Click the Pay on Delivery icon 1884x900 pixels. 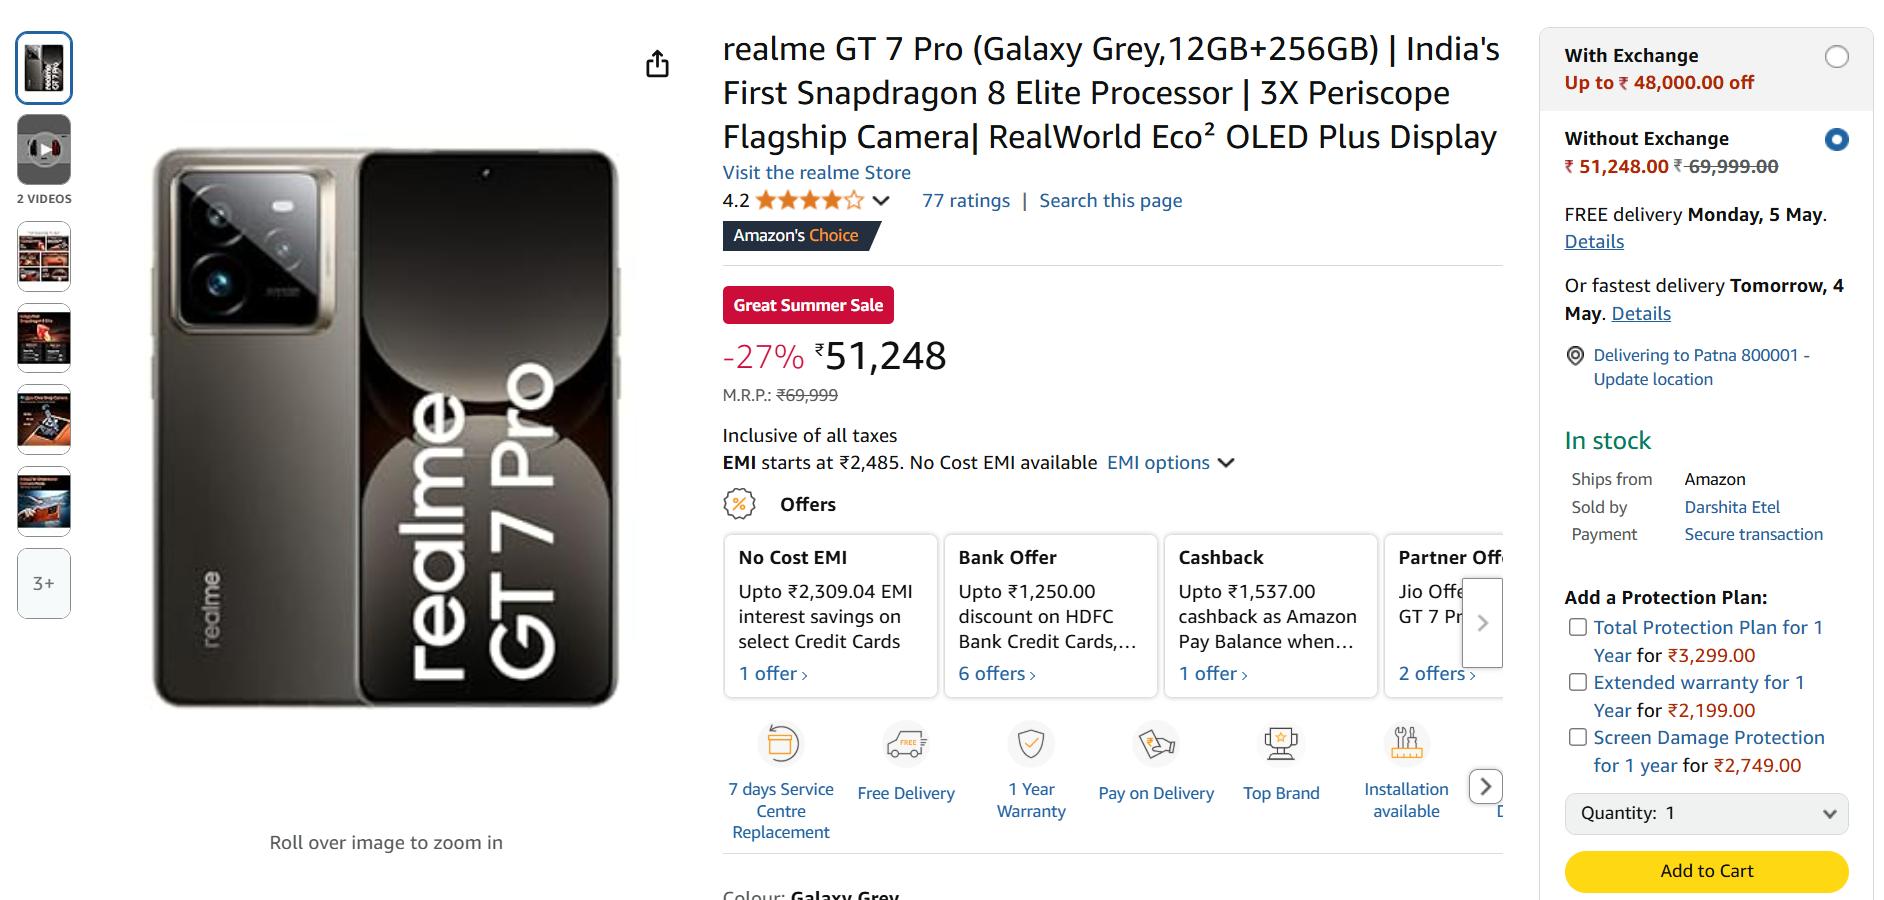1156,744
